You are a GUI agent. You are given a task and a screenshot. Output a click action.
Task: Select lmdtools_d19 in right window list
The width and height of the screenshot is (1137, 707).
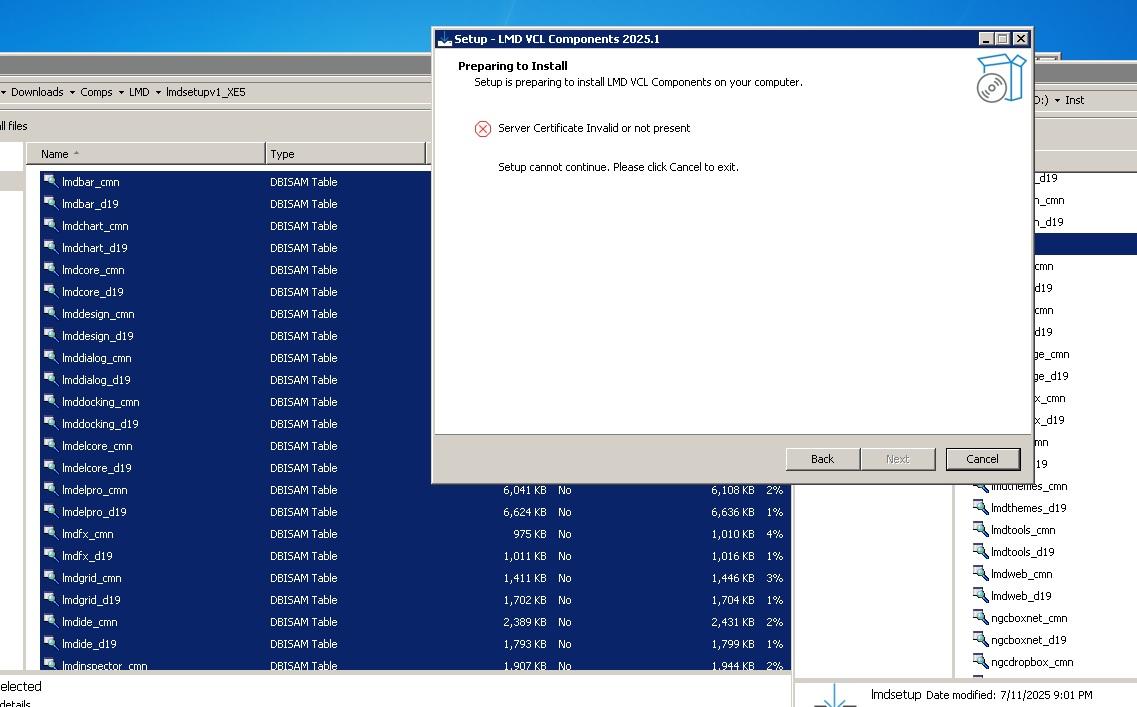[1022, 552]
